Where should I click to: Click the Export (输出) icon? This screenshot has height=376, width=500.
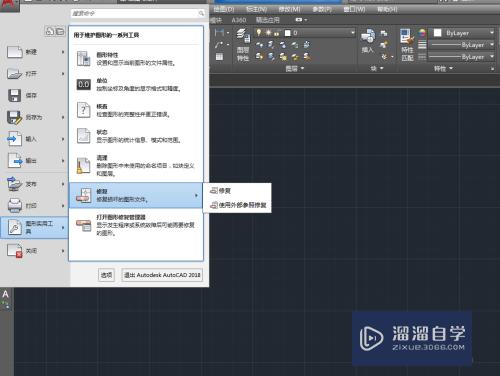[15, 161]
